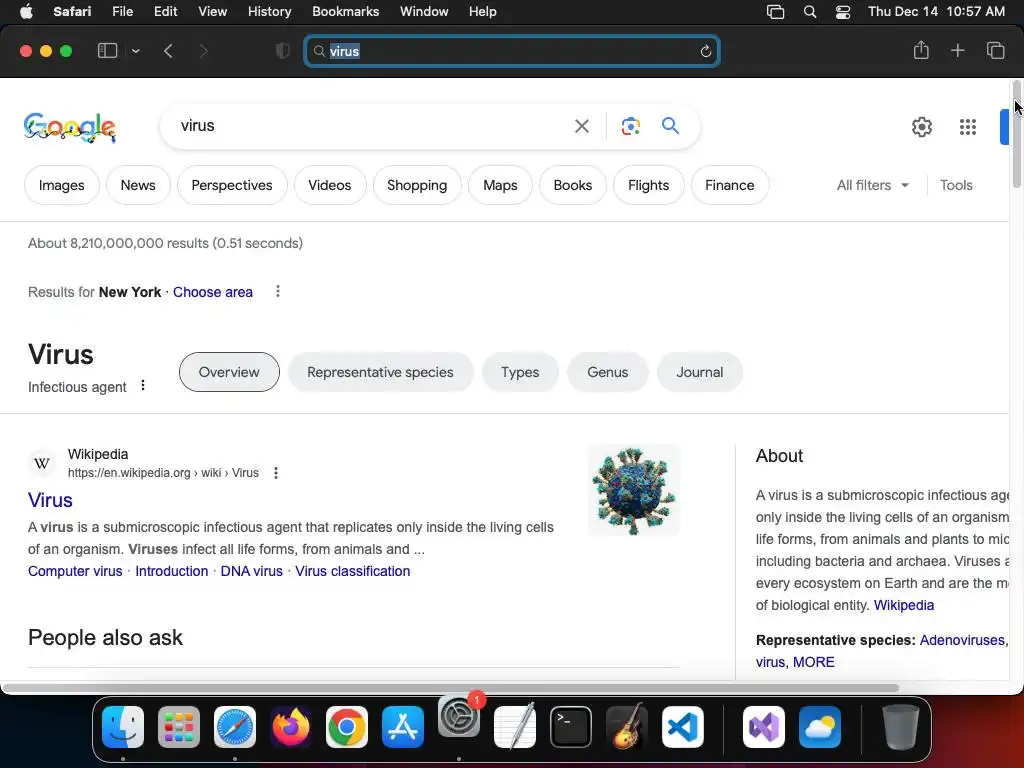Open Control Center in menu bar
The height and width of the screenshot is (768, 1024).
(x=842, y=12)
